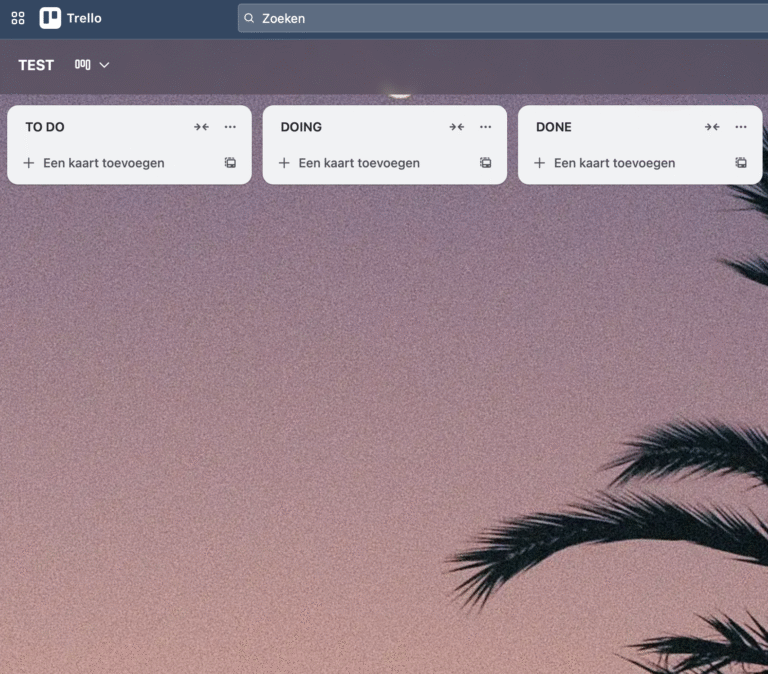Collapse the TO DO list

pyautogui.click(x=201, y=127)
